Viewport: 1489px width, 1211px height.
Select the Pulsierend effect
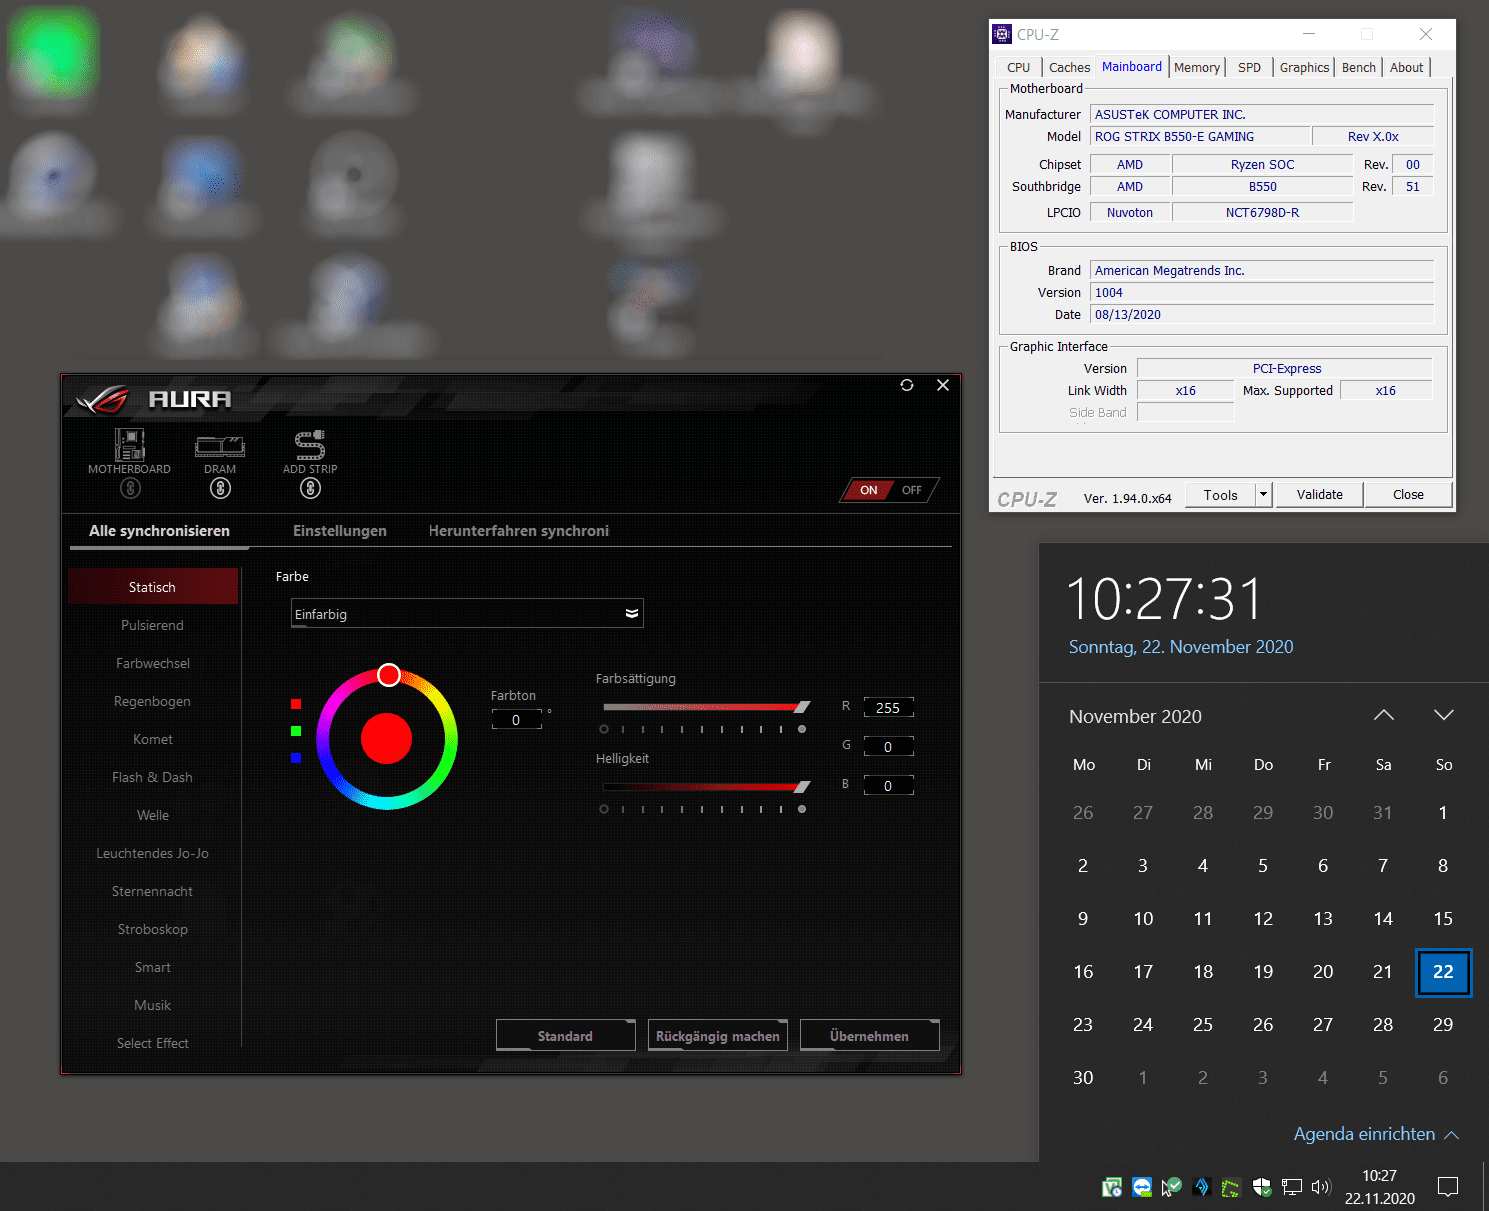[153, 625]
